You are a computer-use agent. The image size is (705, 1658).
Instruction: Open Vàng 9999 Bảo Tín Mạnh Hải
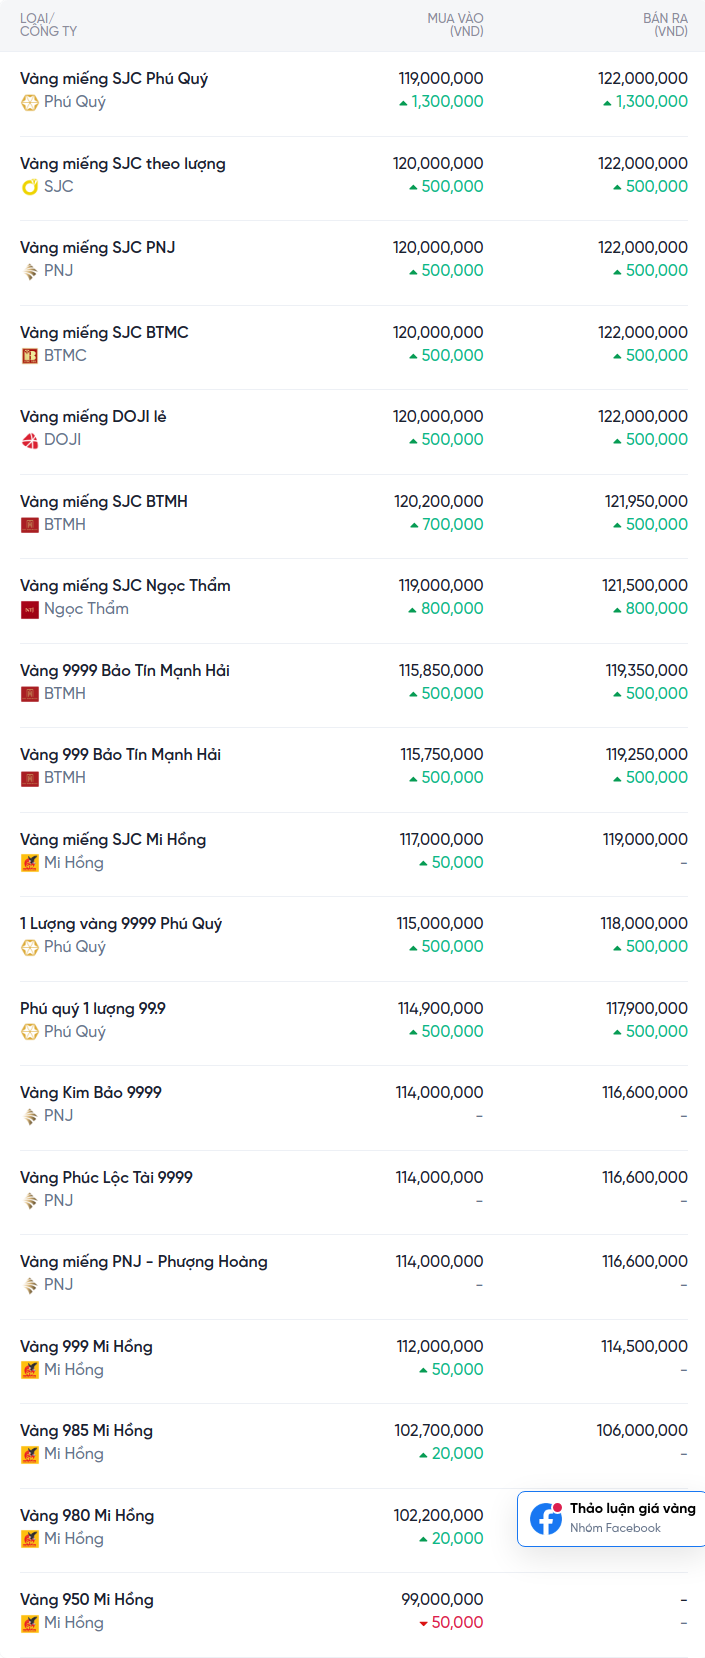[x=125, y=671]
